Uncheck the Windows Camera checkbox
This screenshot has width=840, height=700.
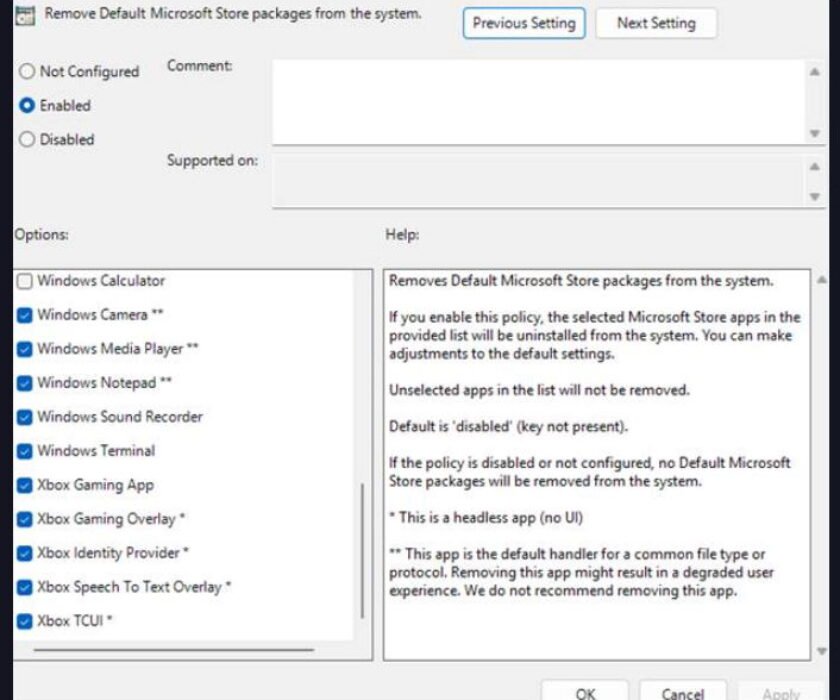(x=25, y=315)
